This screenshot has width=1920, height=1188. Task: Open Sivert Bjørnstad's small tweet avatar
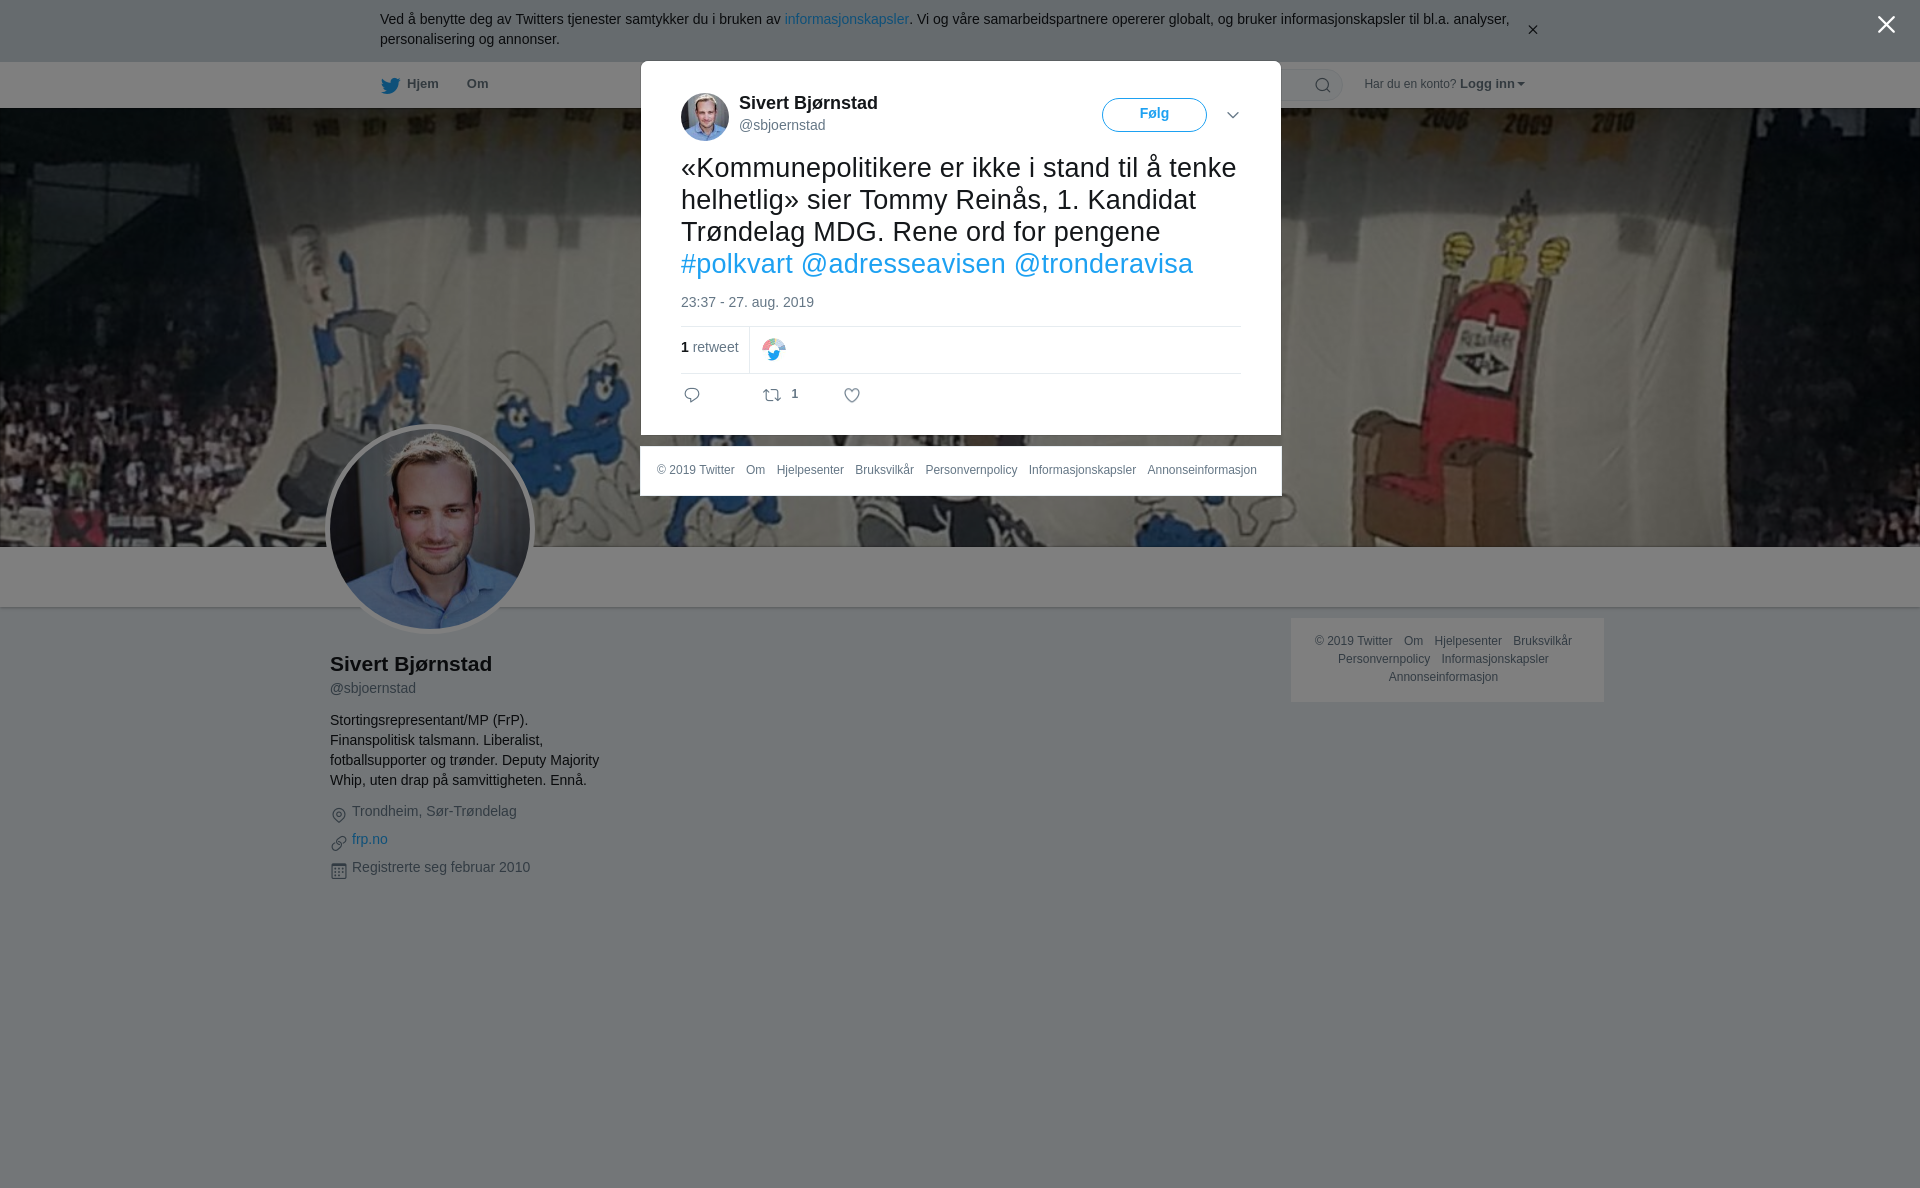tap(705, 117)
